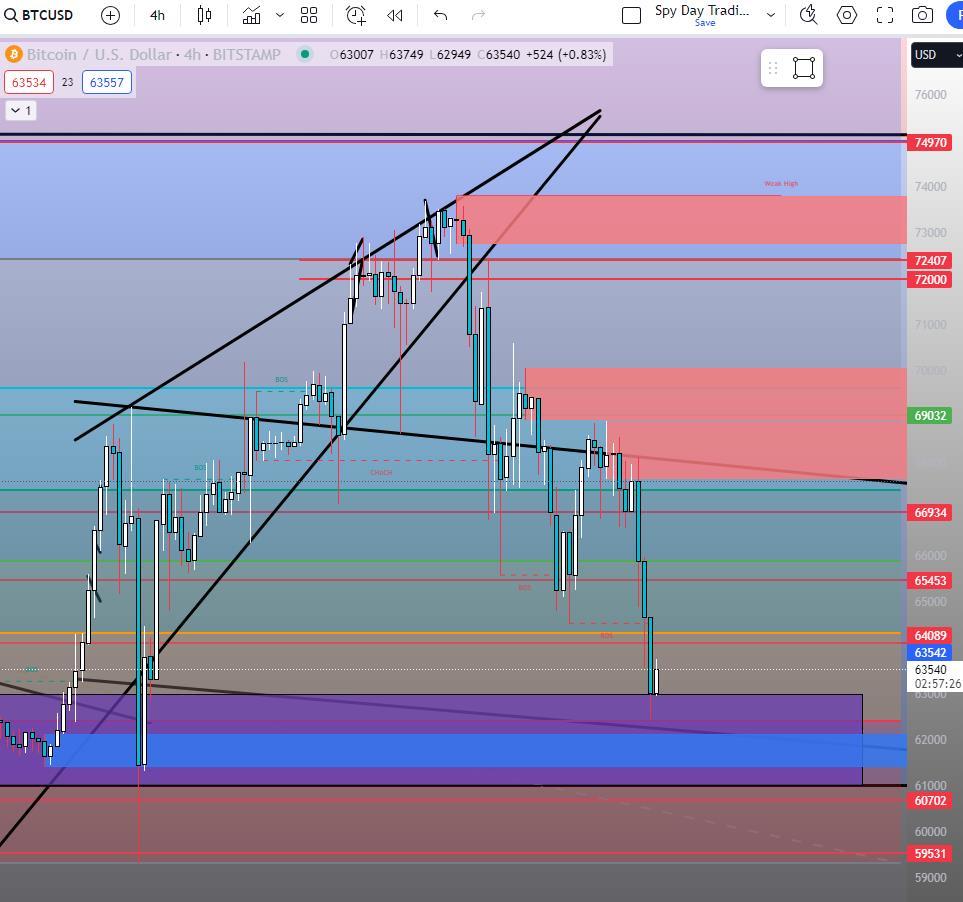Open indicator templates grid icon
963x902 pixels.
309,15
